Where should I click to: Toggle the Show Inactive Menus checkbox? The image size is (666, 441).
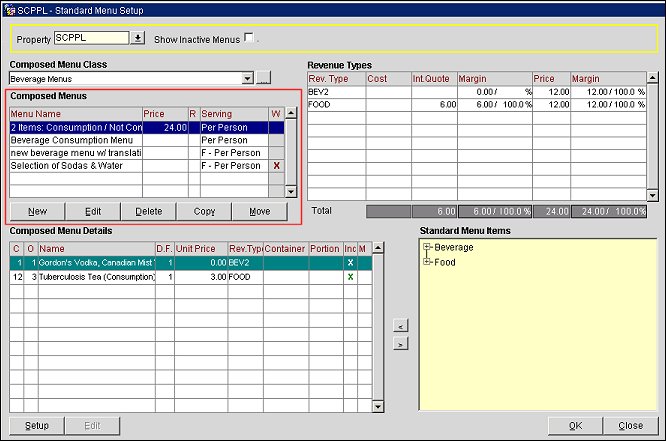249,38
